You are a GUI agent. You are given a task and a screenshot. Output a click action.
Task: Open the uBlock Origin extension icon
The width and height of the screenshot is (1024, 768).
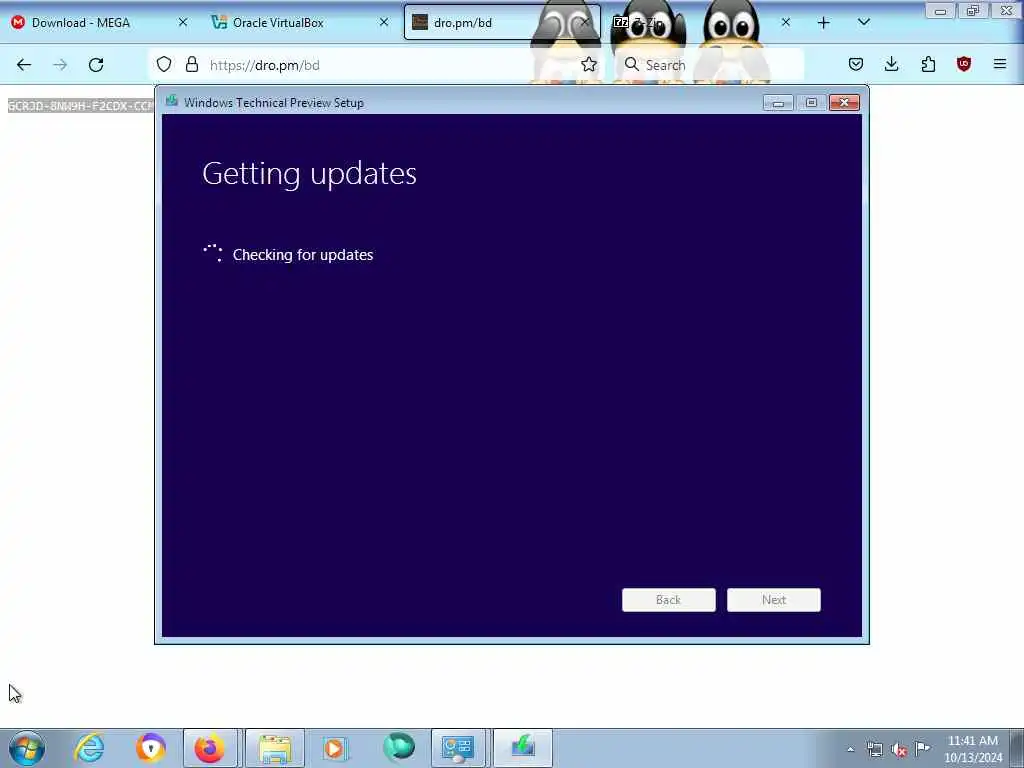point(963,64)
